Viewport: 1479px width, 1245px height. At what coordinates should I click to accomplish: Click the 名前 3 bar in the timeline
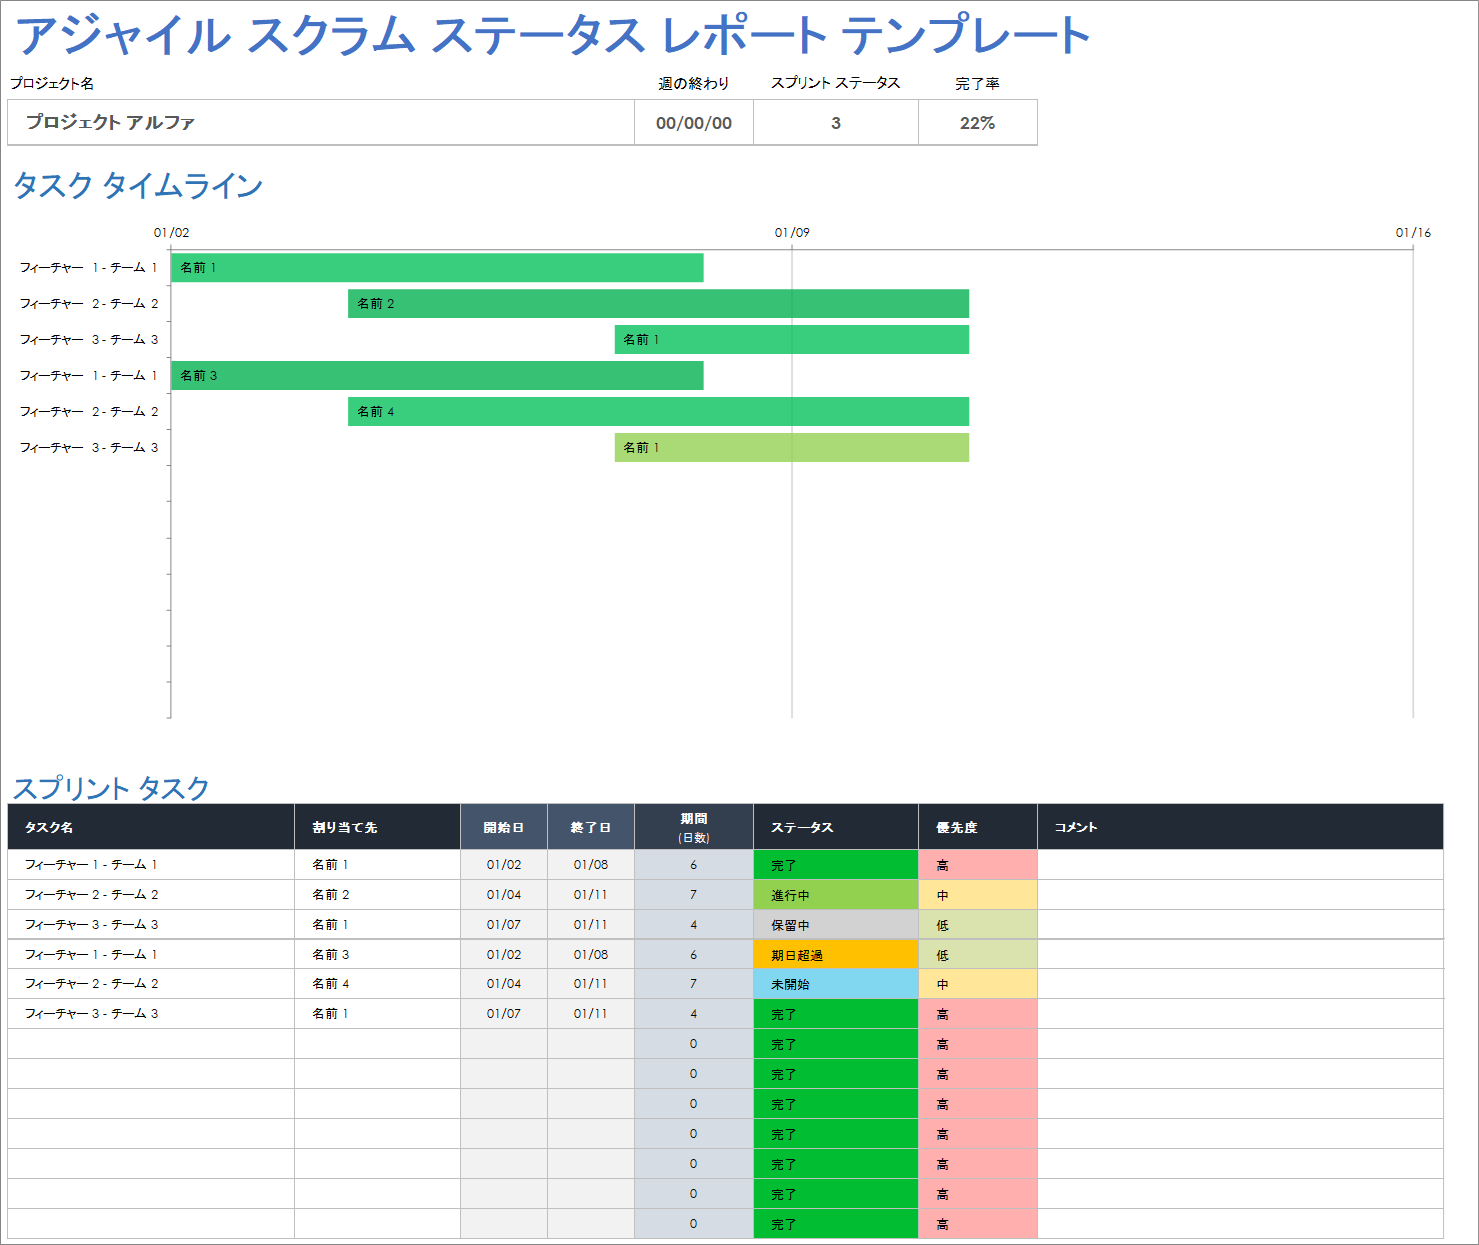437,375
